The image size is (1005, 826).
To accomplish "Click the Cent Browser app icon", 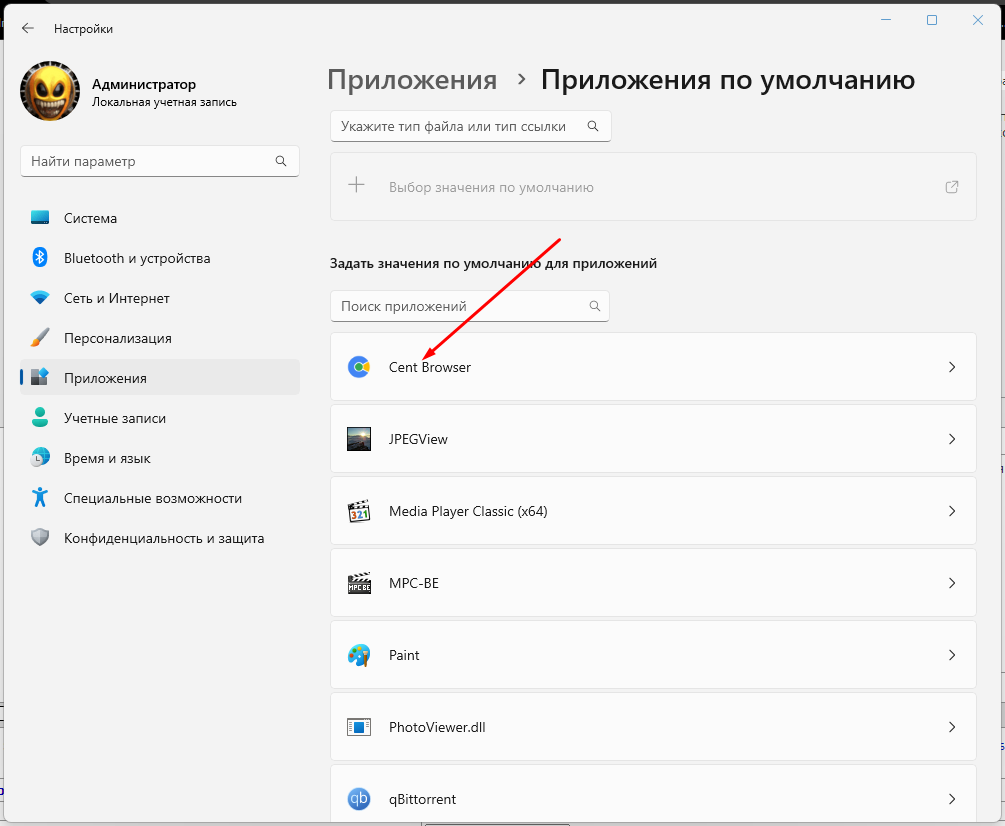I will (359, 367).
